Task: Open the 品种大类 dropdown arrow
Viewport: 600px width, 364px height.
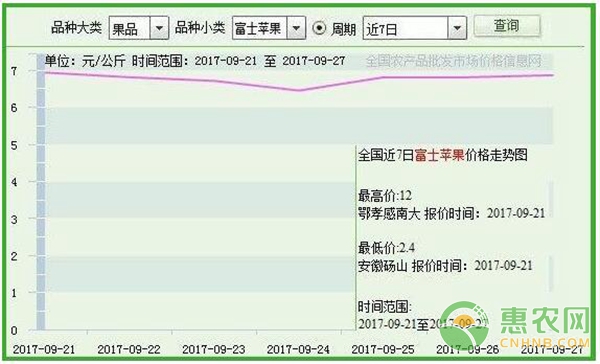Action: [x=159, y=28]
